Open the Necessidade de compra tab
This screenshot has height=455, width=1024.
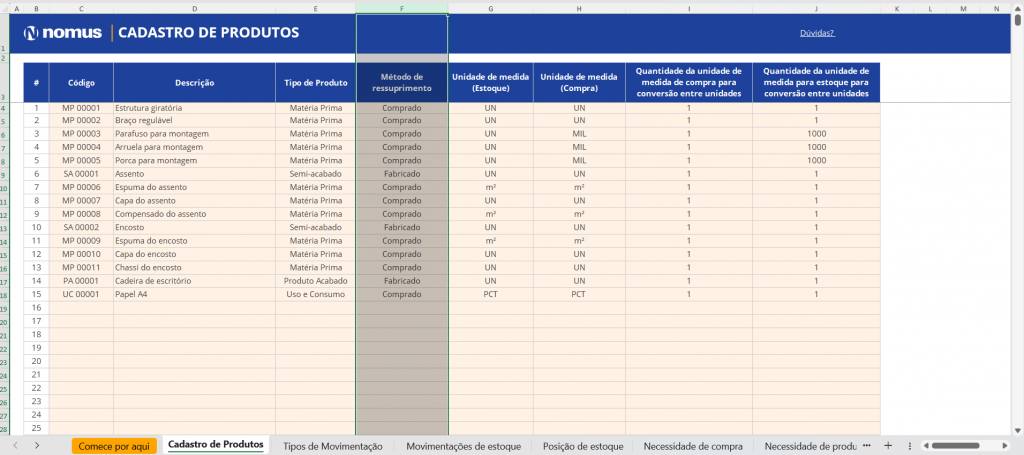point(693,446)
